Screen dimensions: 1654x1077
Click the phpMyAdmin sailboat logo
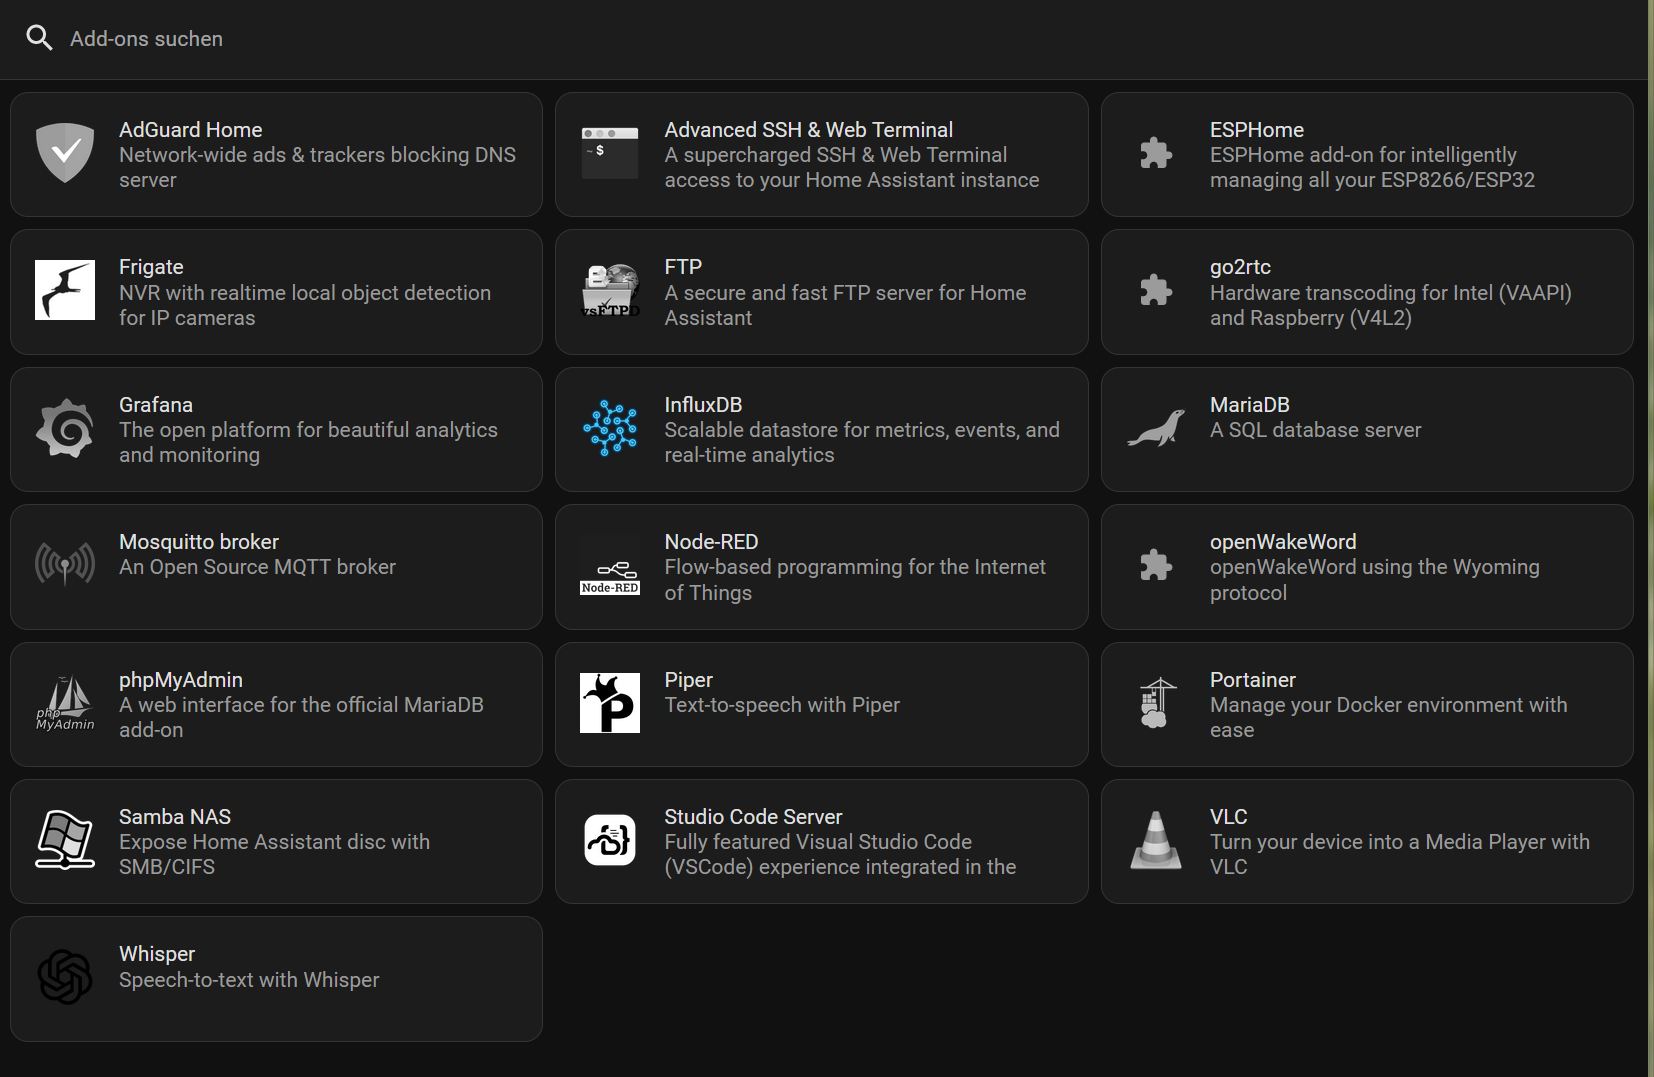click(x=65, y=703)
